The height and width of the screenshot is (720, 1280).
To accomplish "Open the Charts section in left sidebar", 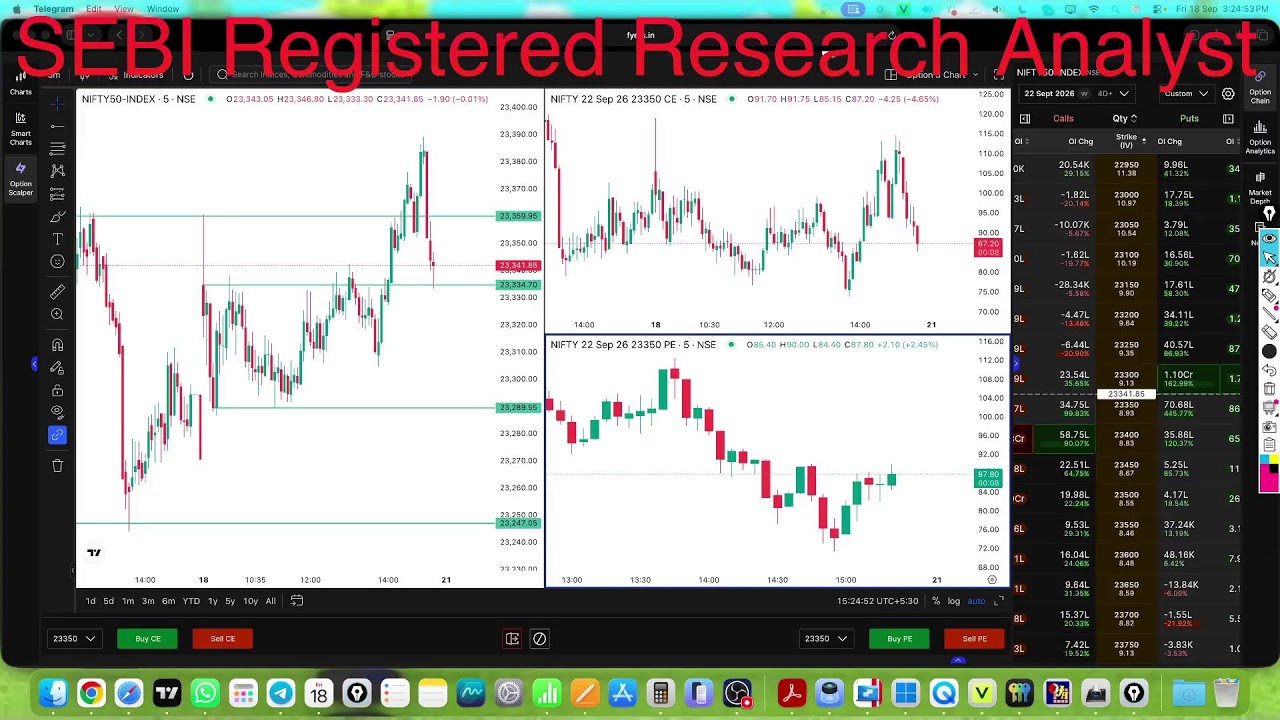I will click(20, 83).
